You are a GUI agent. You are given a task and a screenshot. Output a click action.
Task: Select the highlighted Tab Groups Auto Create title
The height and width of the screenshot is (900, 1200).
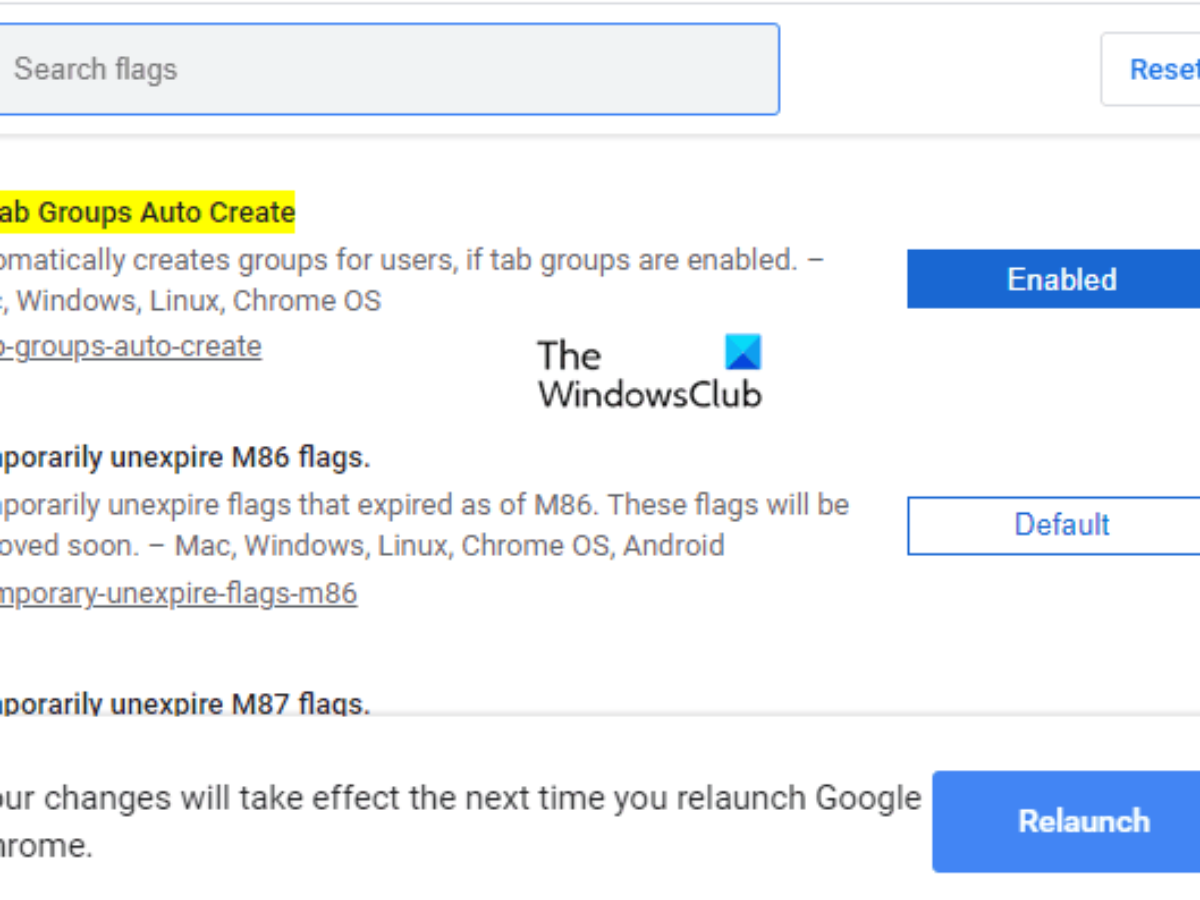click(x=146, y=212)
